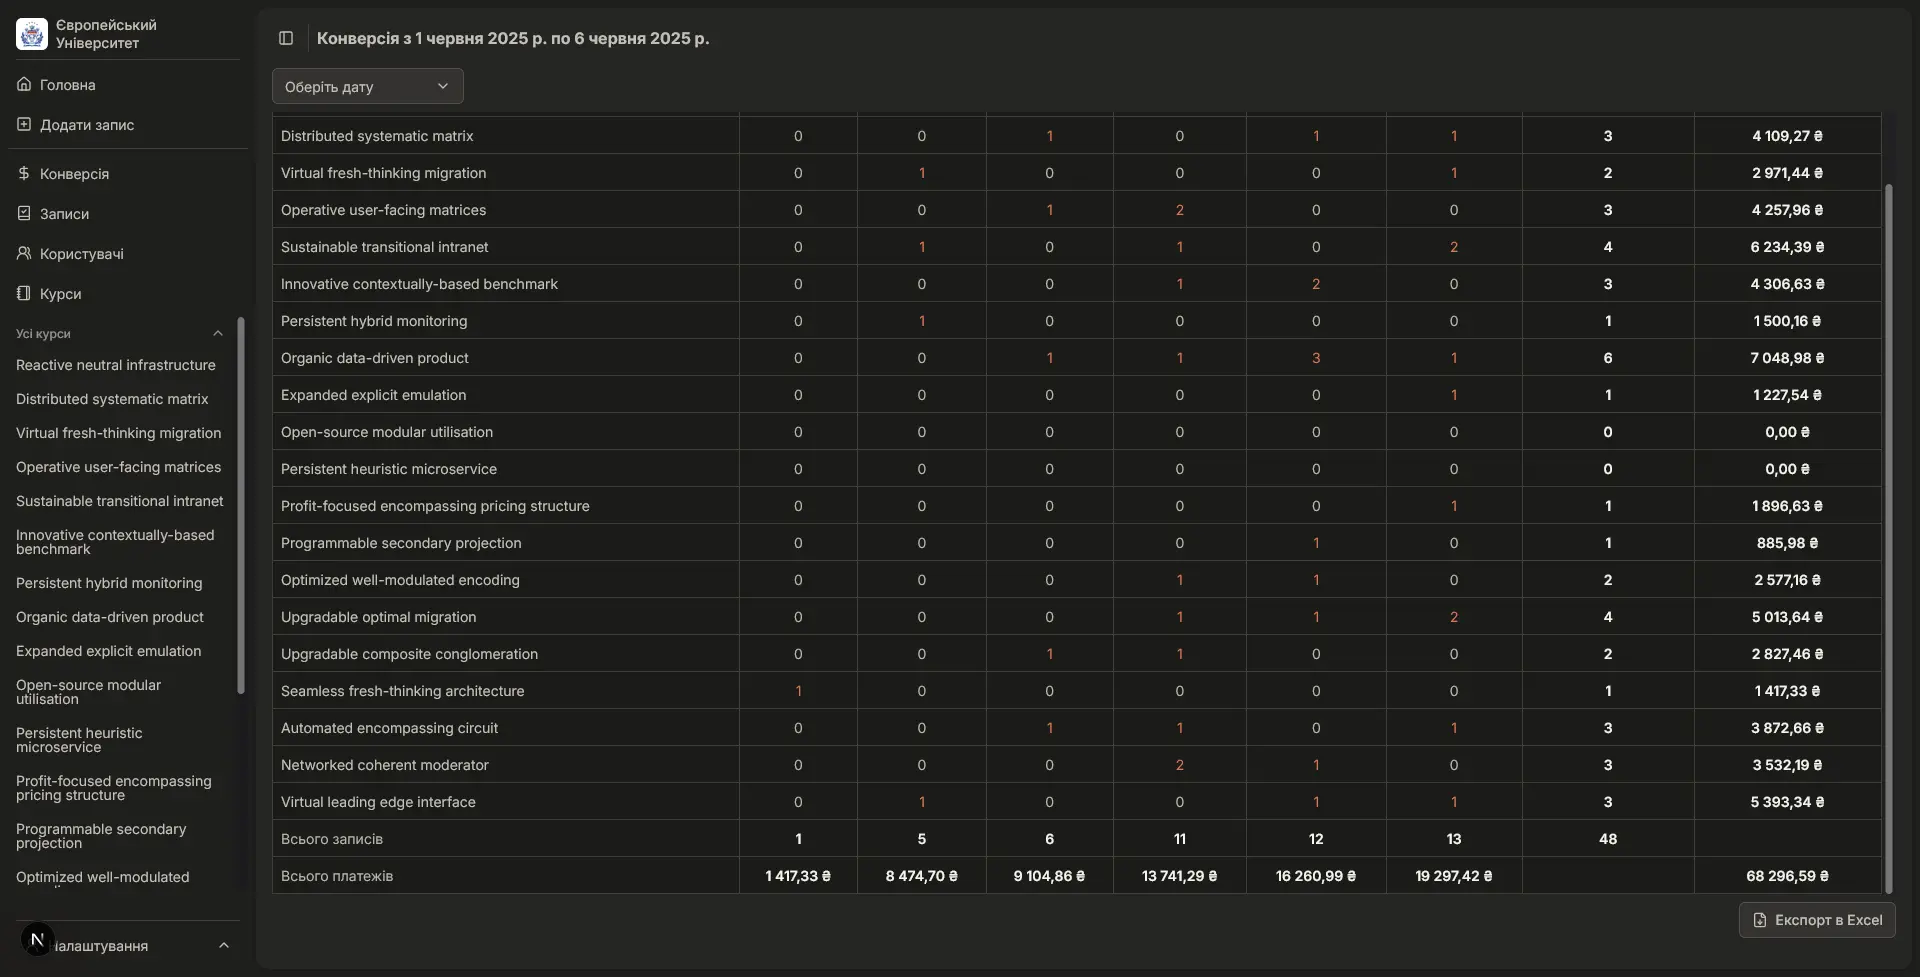
Task: Open Sustainable transitional intranet sidebar link
Action: click(120, 501)
